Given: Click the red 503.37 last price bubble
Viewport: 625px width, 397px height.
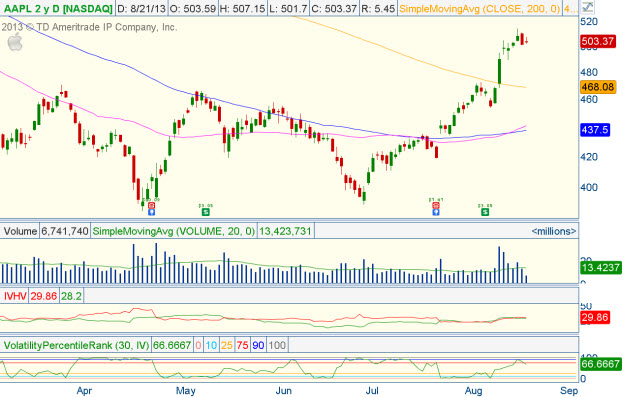Looking at the screenshot, I should pyautogui.click(x=598, y=41).
